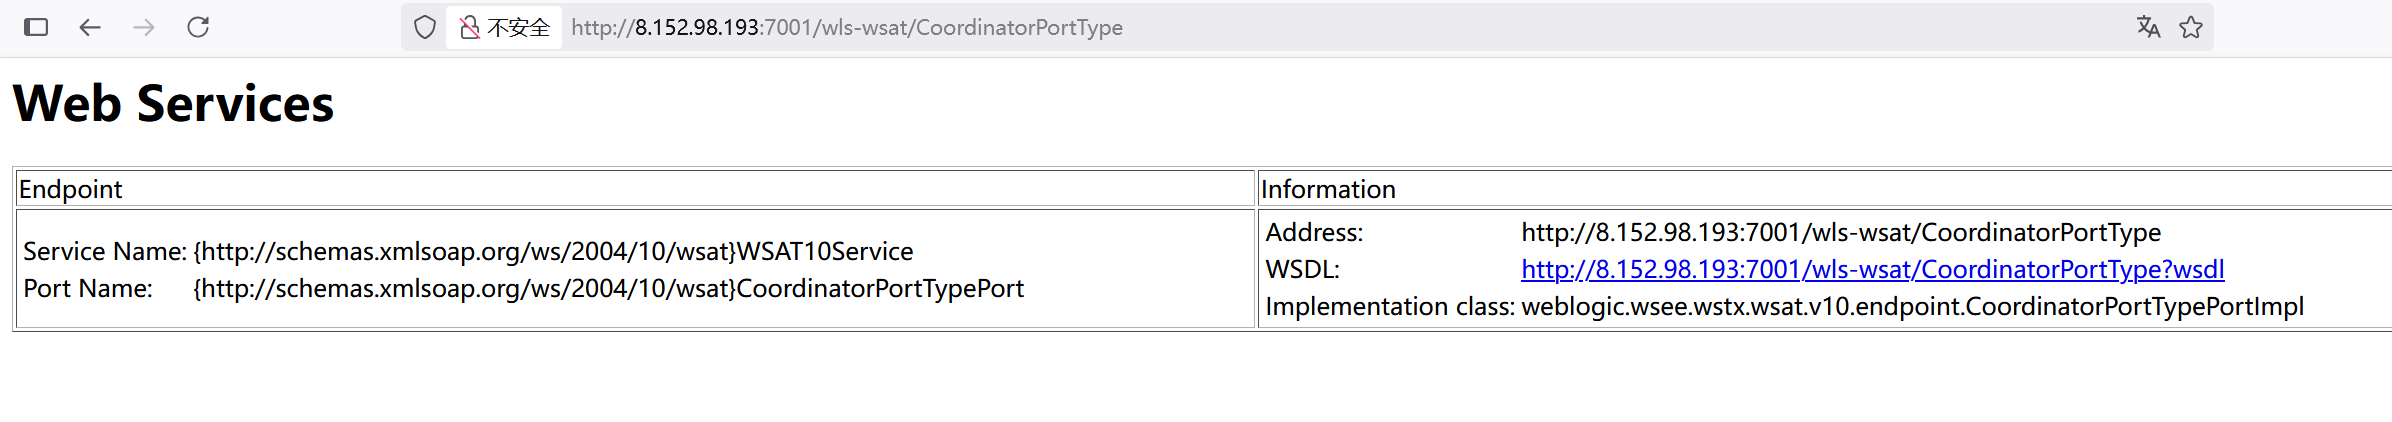Go back to the previous page
This screenshot has height=422, width=2392.
[x=90, y=27]
